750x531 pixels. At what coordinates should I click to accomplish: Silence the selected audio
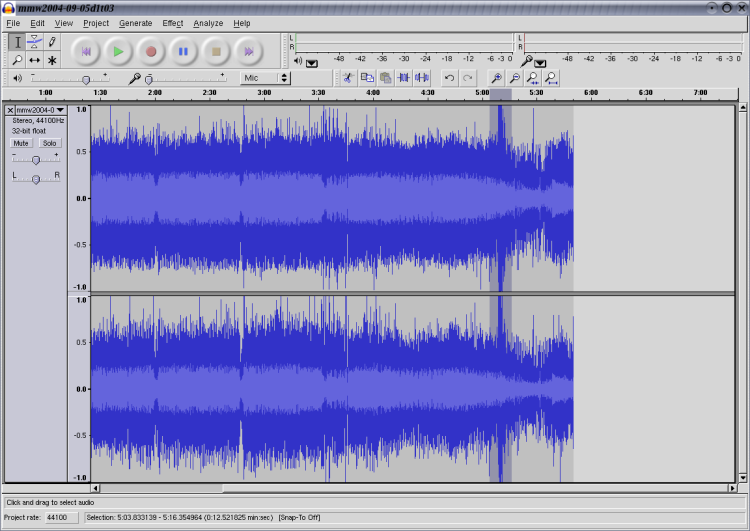point(422,77)
